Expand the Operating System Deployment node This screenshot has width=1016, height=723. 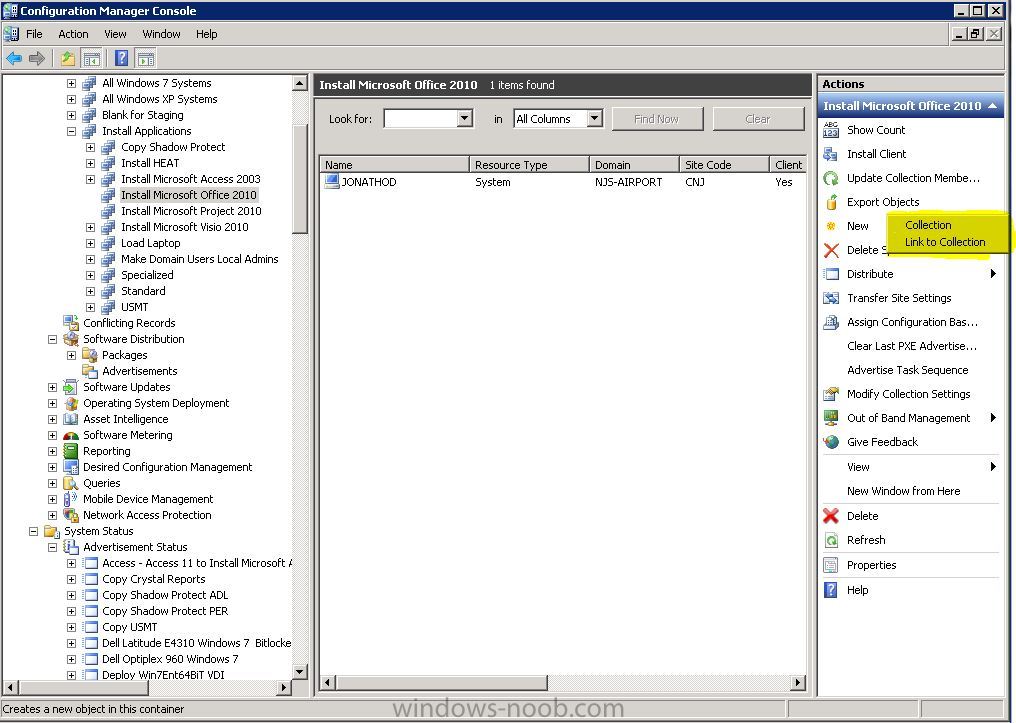pyautogui.click(x=52, y=403)
